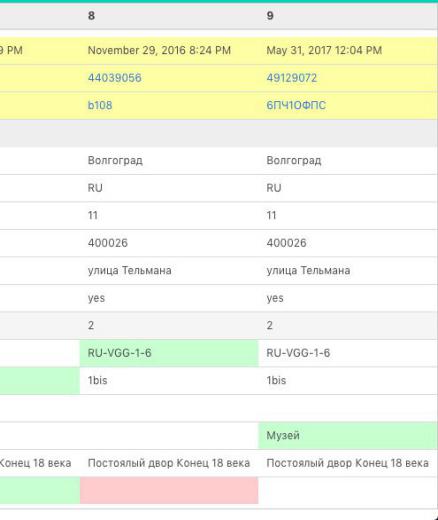Click the pink highlighted empty cell
Image resolution: width=438 pixels, height=520 pixels.
point(169,490)
